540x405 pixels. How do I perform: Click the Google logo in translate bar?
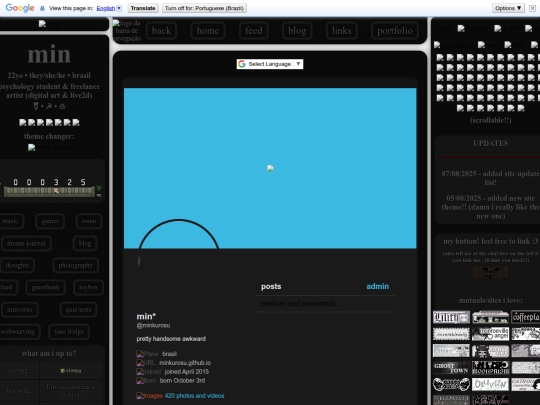[x=20, y=8]
